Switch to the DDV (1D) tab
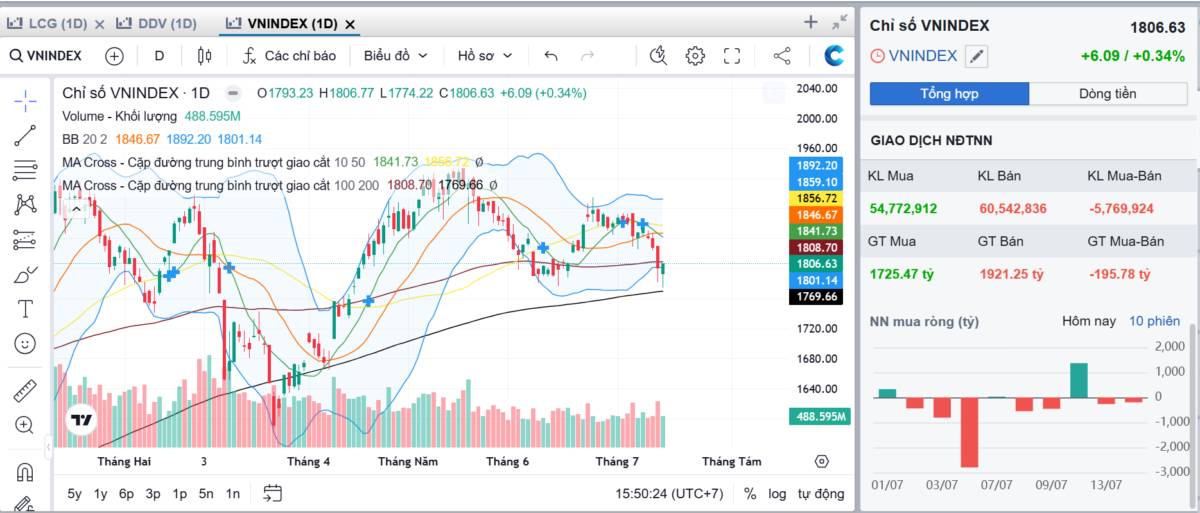The height and width of the screenshot is (513, 1200). 155,23
